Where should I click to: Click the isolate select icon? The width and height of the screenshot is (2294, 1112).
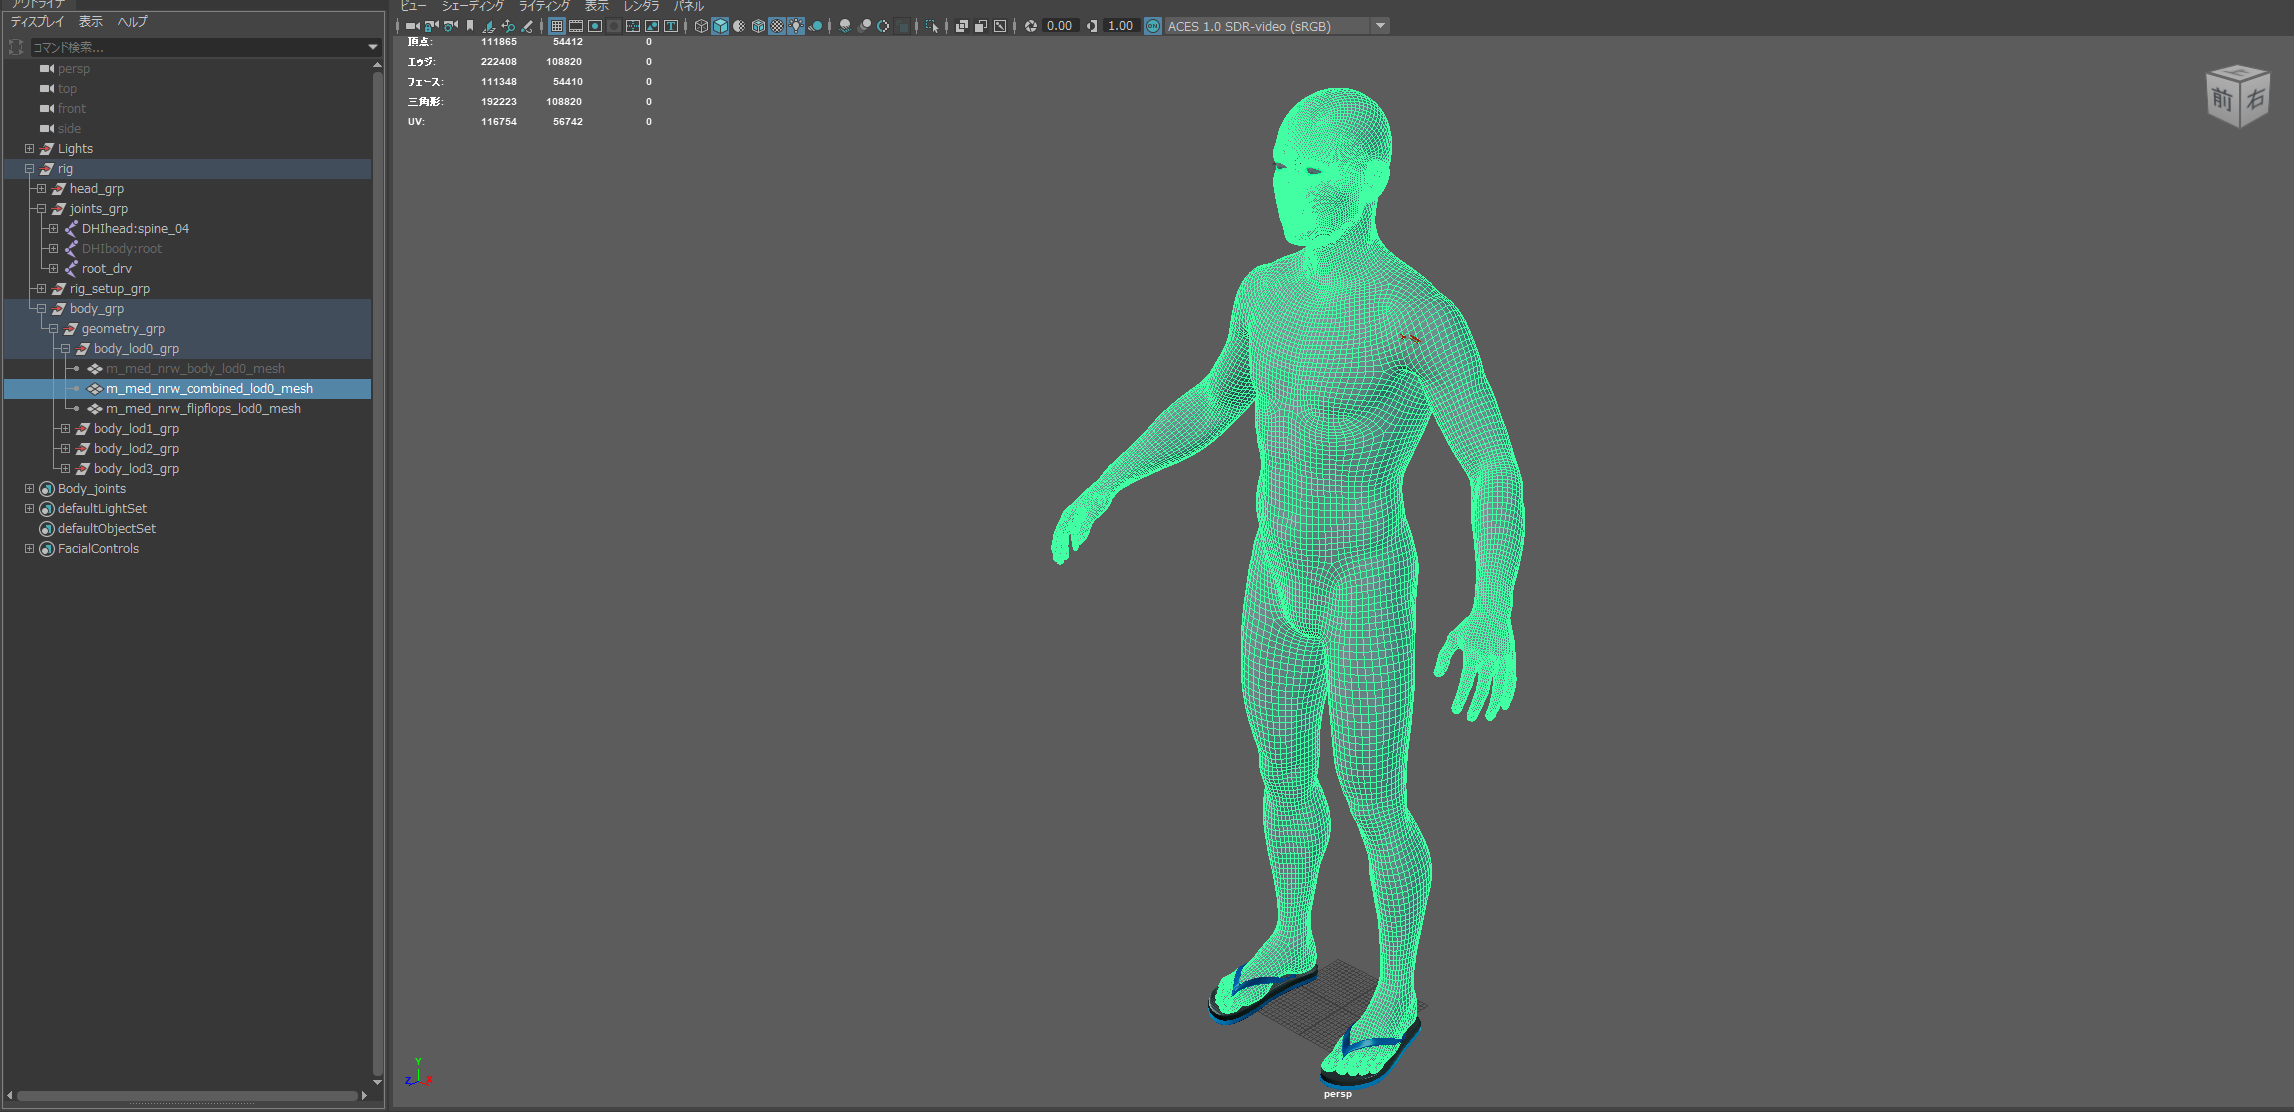[x=932, y=26]
